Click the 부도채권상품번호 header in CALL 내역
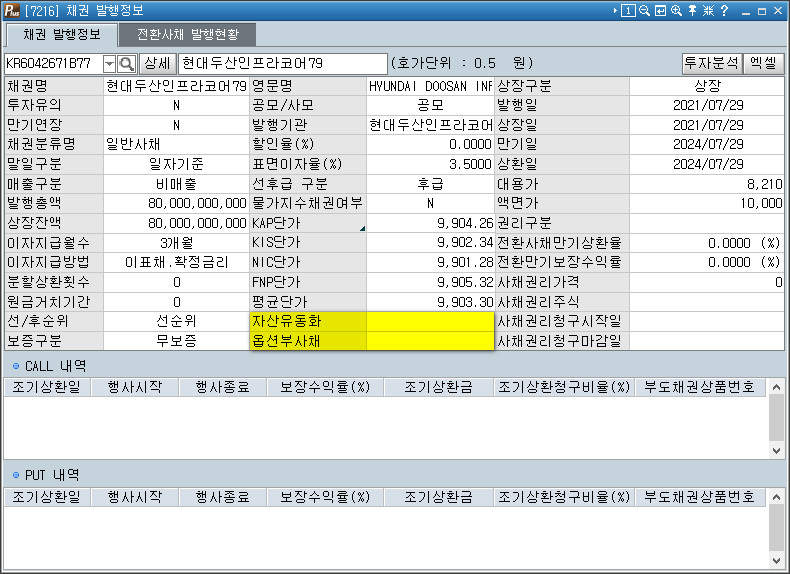 (699, 387)
